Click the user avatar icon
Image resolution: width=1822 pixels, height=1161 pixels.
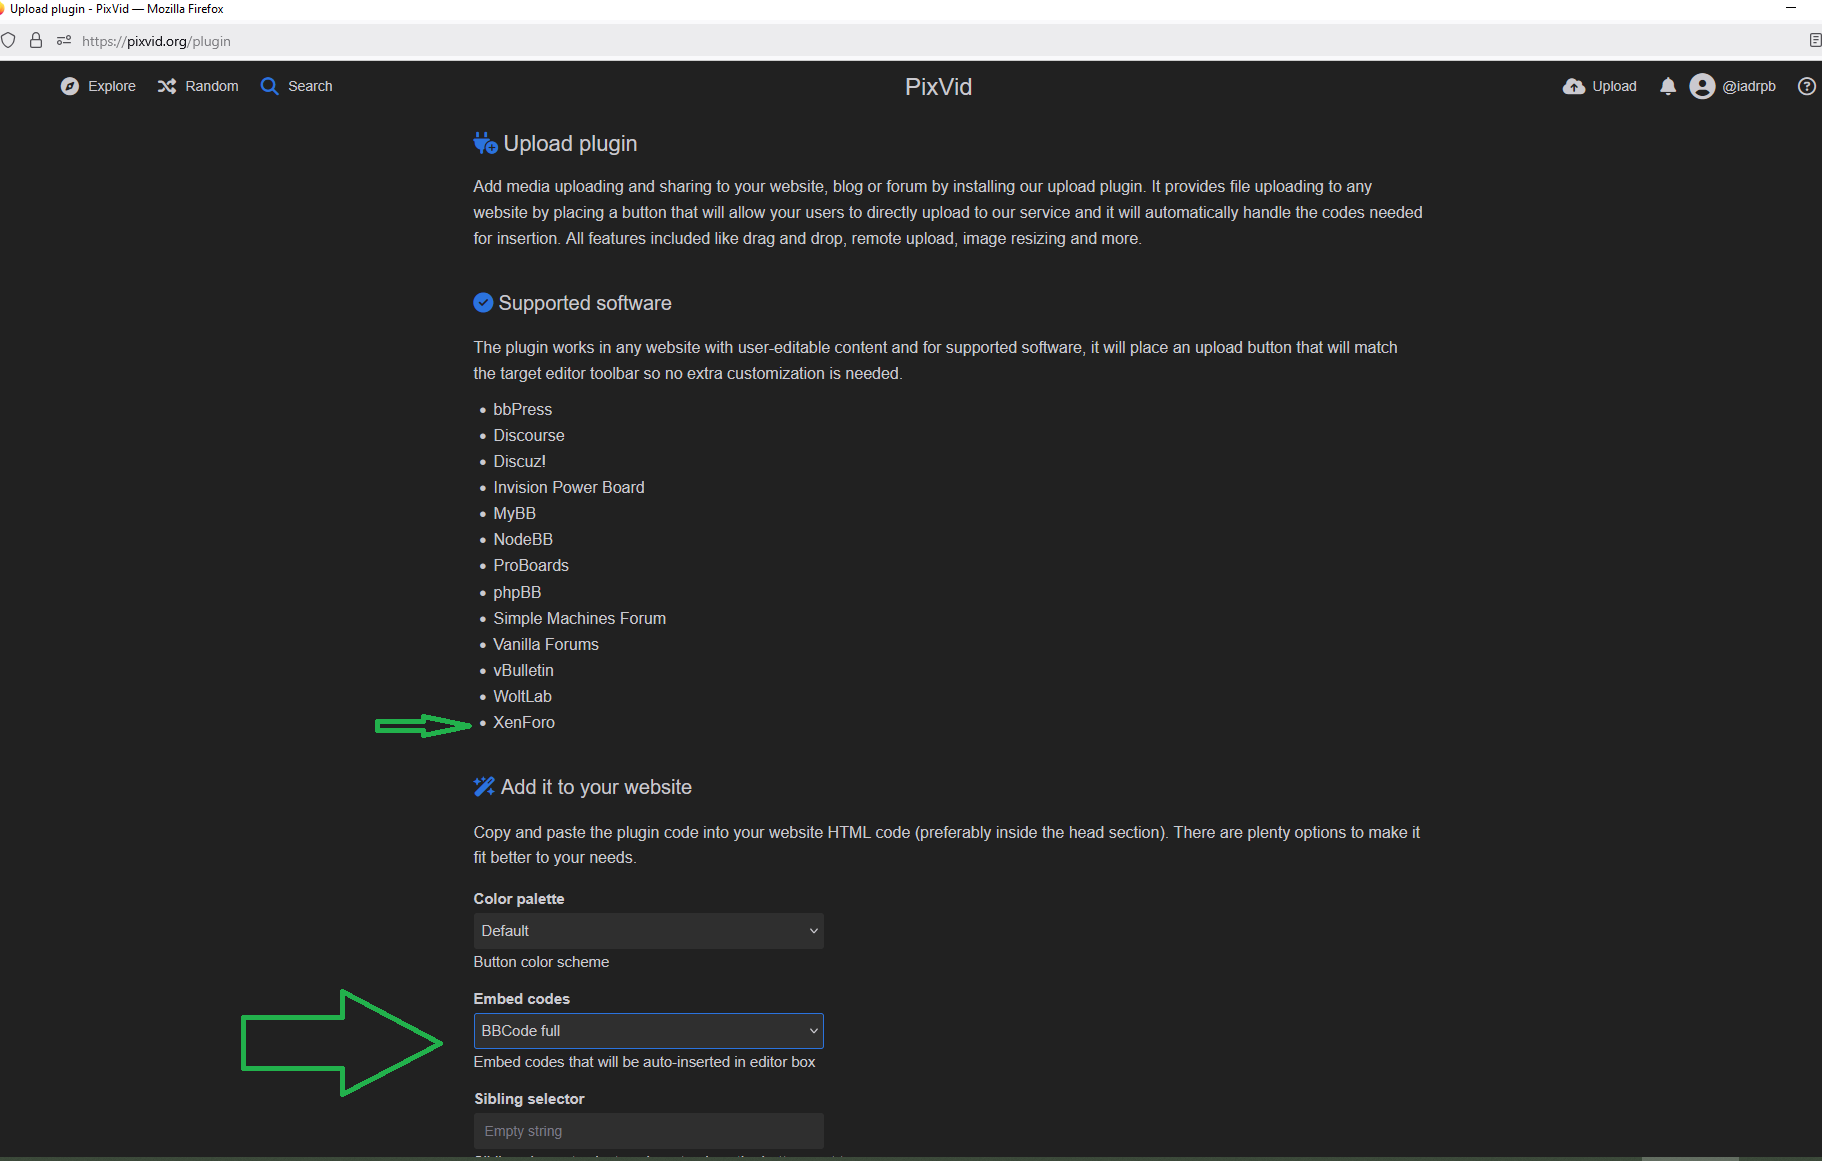point(1702,86)
